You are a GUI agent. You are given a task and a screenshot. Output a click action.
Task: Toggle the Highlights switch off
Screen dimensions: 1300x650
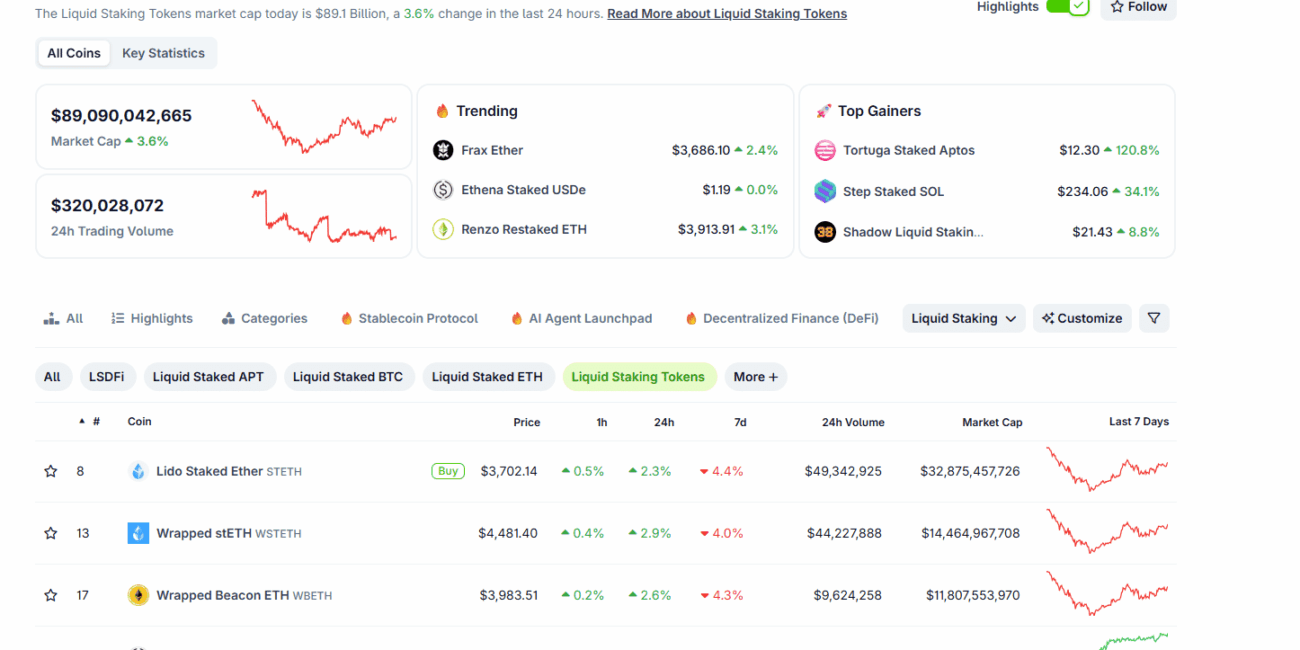(x=1067, y=6)
